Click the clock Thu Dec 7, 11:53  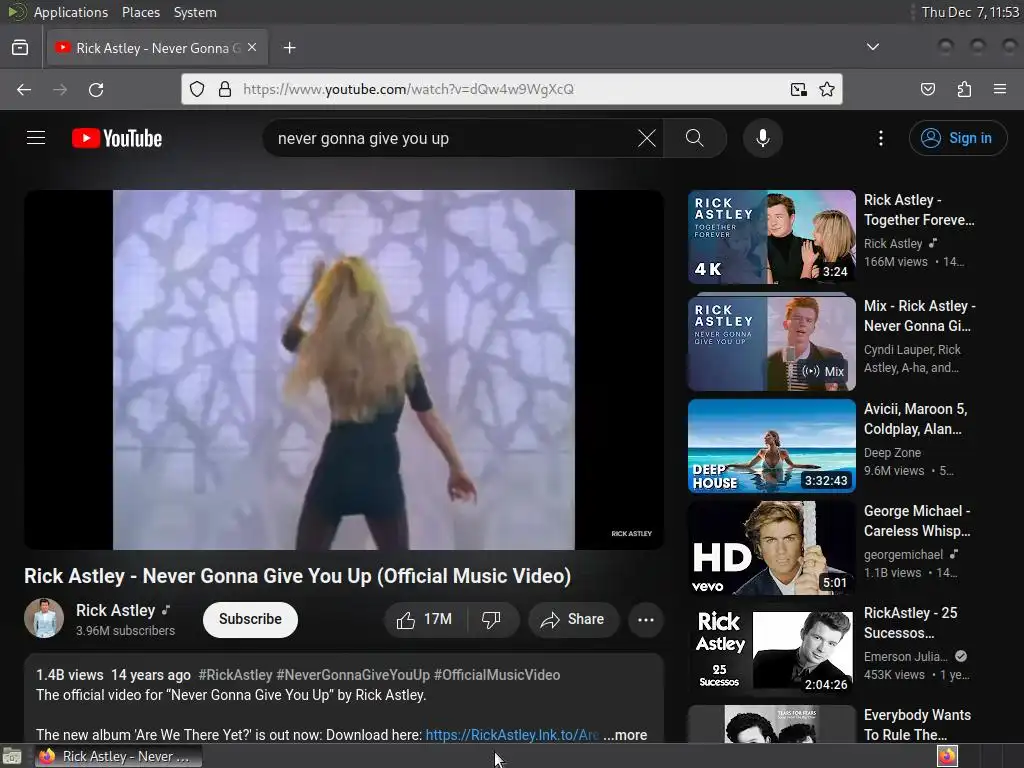pos(970,12)
